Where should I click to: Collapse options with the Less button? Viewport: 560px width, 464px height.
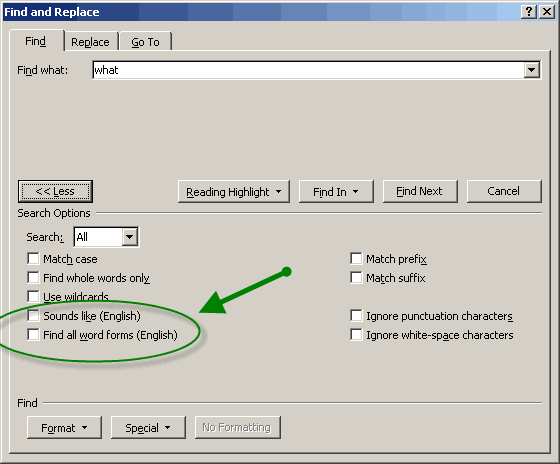[x=55, y=191]
